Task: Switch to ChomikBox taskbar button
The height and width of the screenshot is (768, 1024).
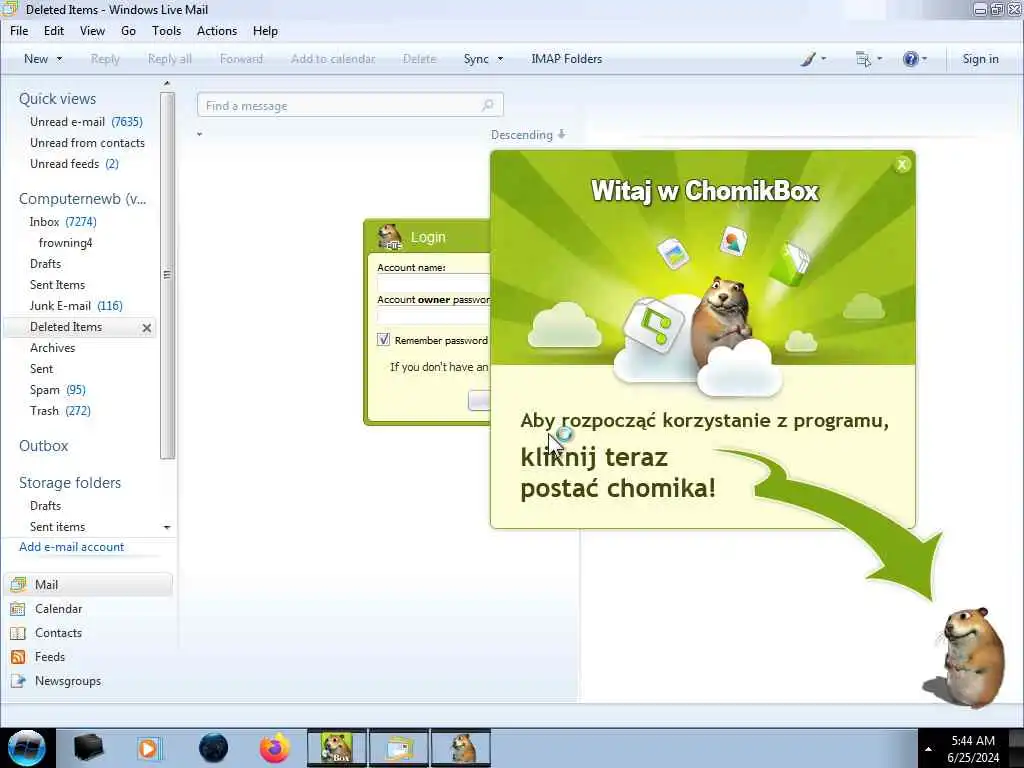Action: [x=337, y=748]
